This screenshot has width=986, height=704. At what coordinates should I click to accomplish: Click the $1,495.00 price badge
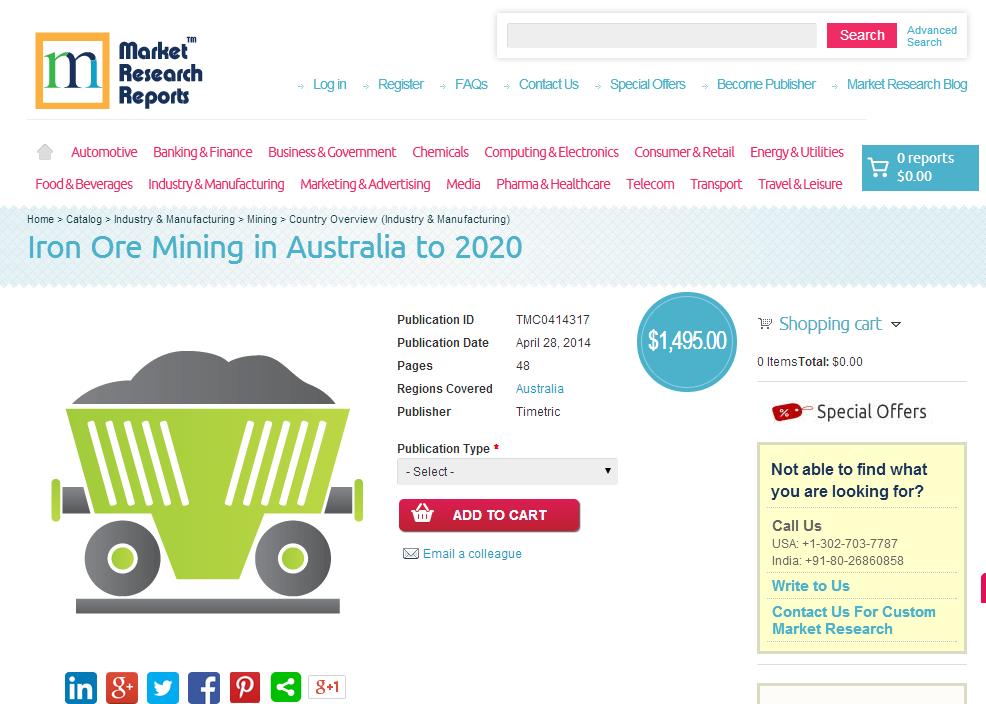coord(687,341)
